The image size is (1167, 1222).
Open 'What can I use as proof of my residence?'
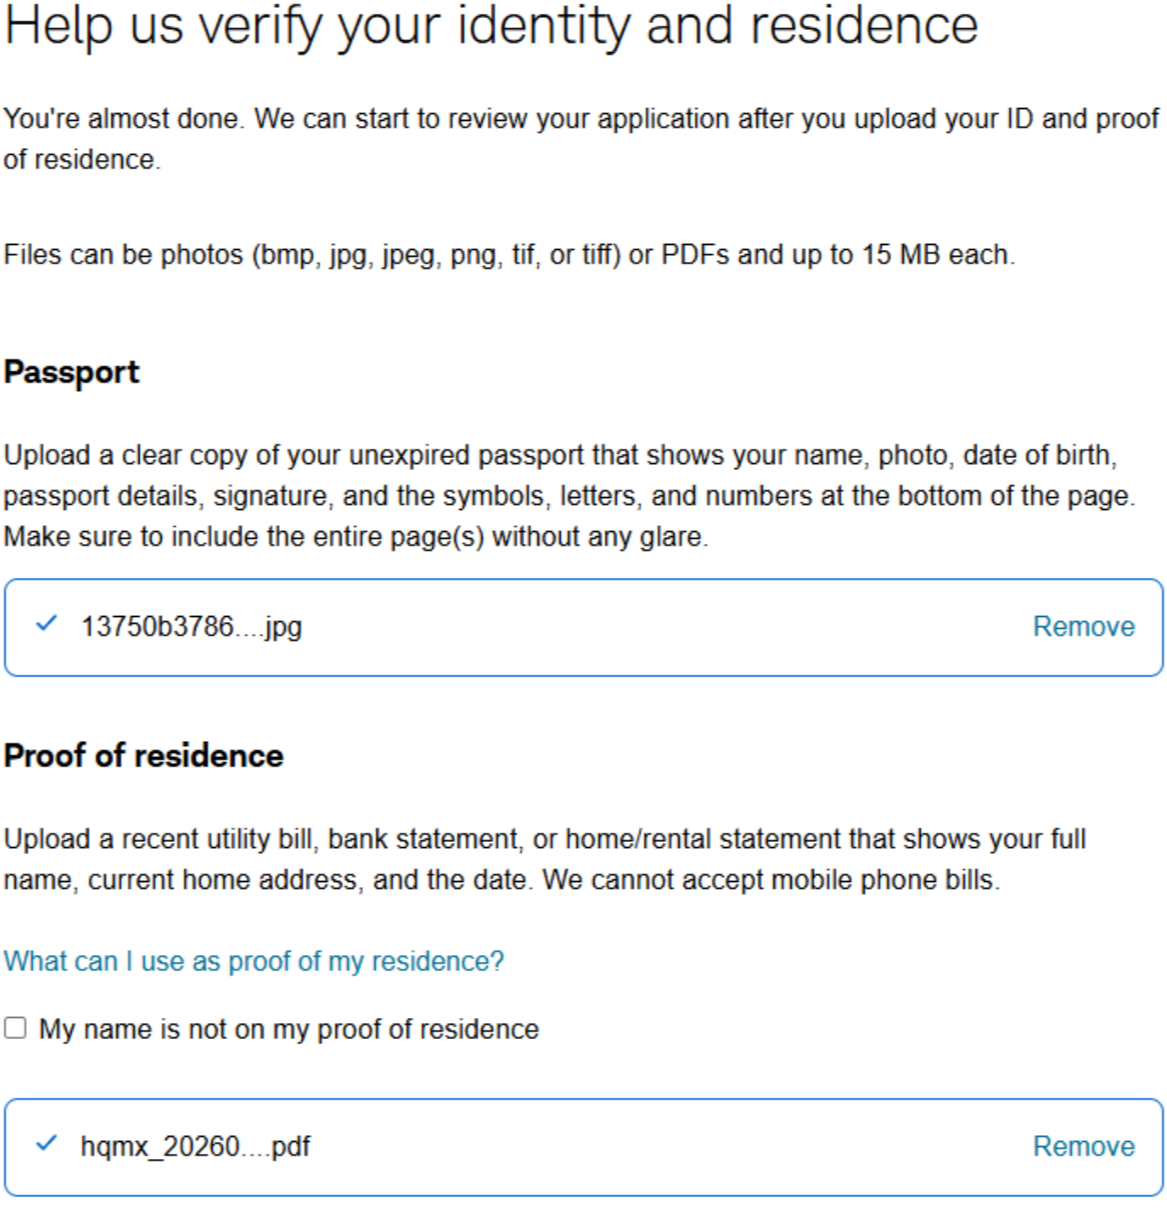(x=254, y=962)
